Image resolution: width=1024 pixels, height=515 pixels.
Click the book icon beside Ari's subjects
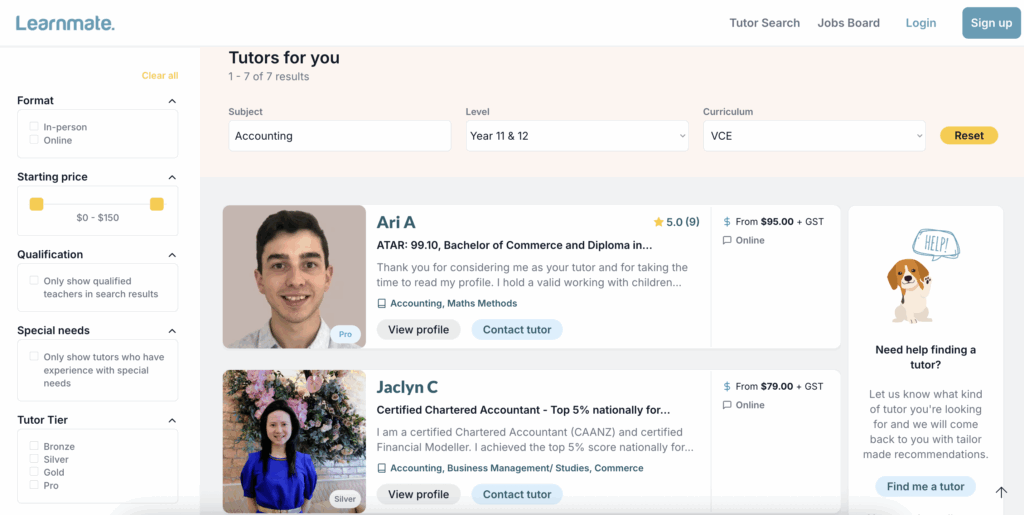coord(382,304)
